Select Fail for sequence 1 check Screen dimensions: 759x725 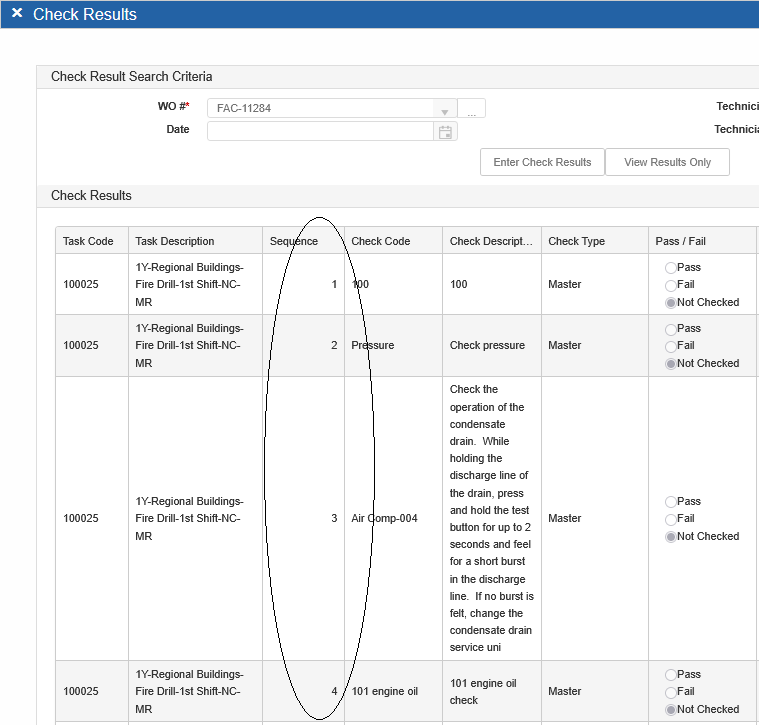[670, 285]
